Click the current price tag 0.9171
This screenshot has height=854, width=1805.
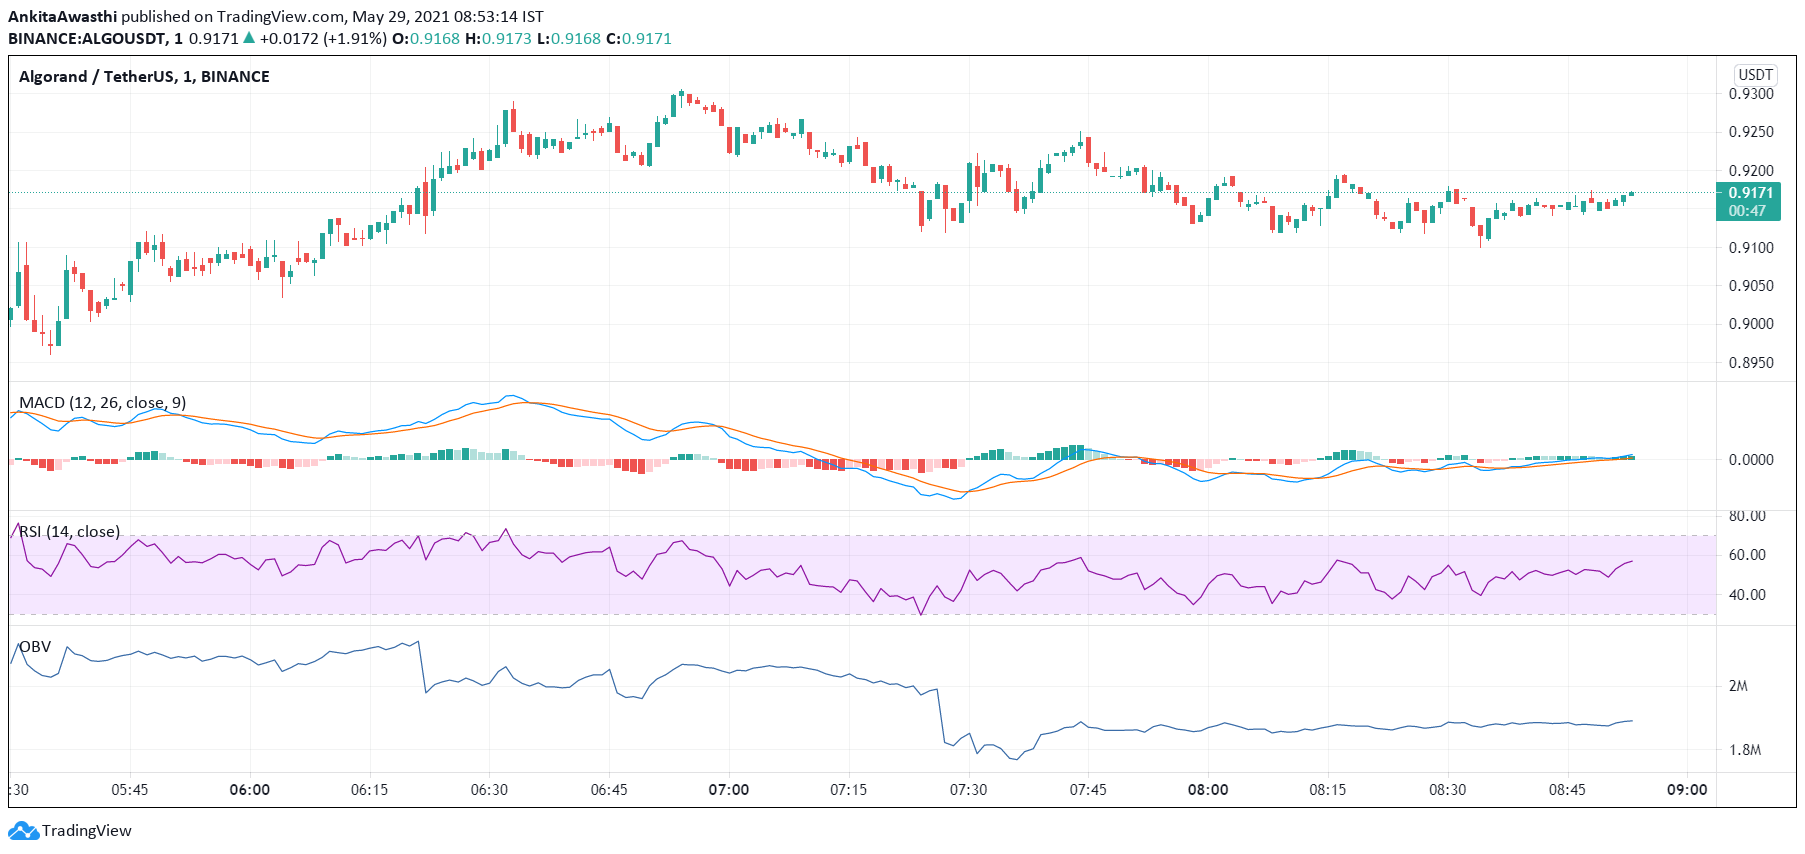click(x=1751, y=193)
